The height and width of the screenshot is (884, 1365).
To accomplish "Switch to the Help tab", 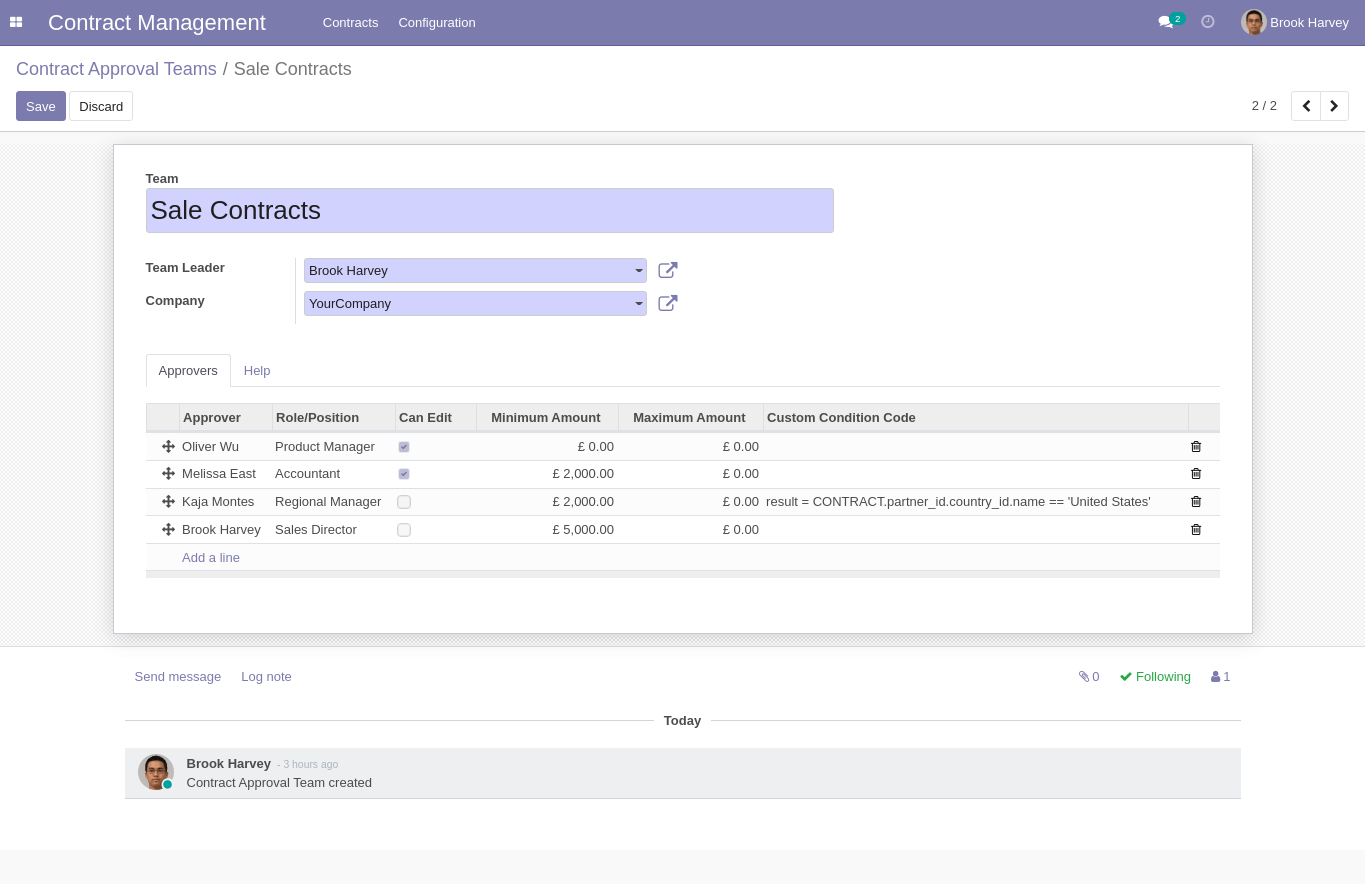I will pos(256,370).
